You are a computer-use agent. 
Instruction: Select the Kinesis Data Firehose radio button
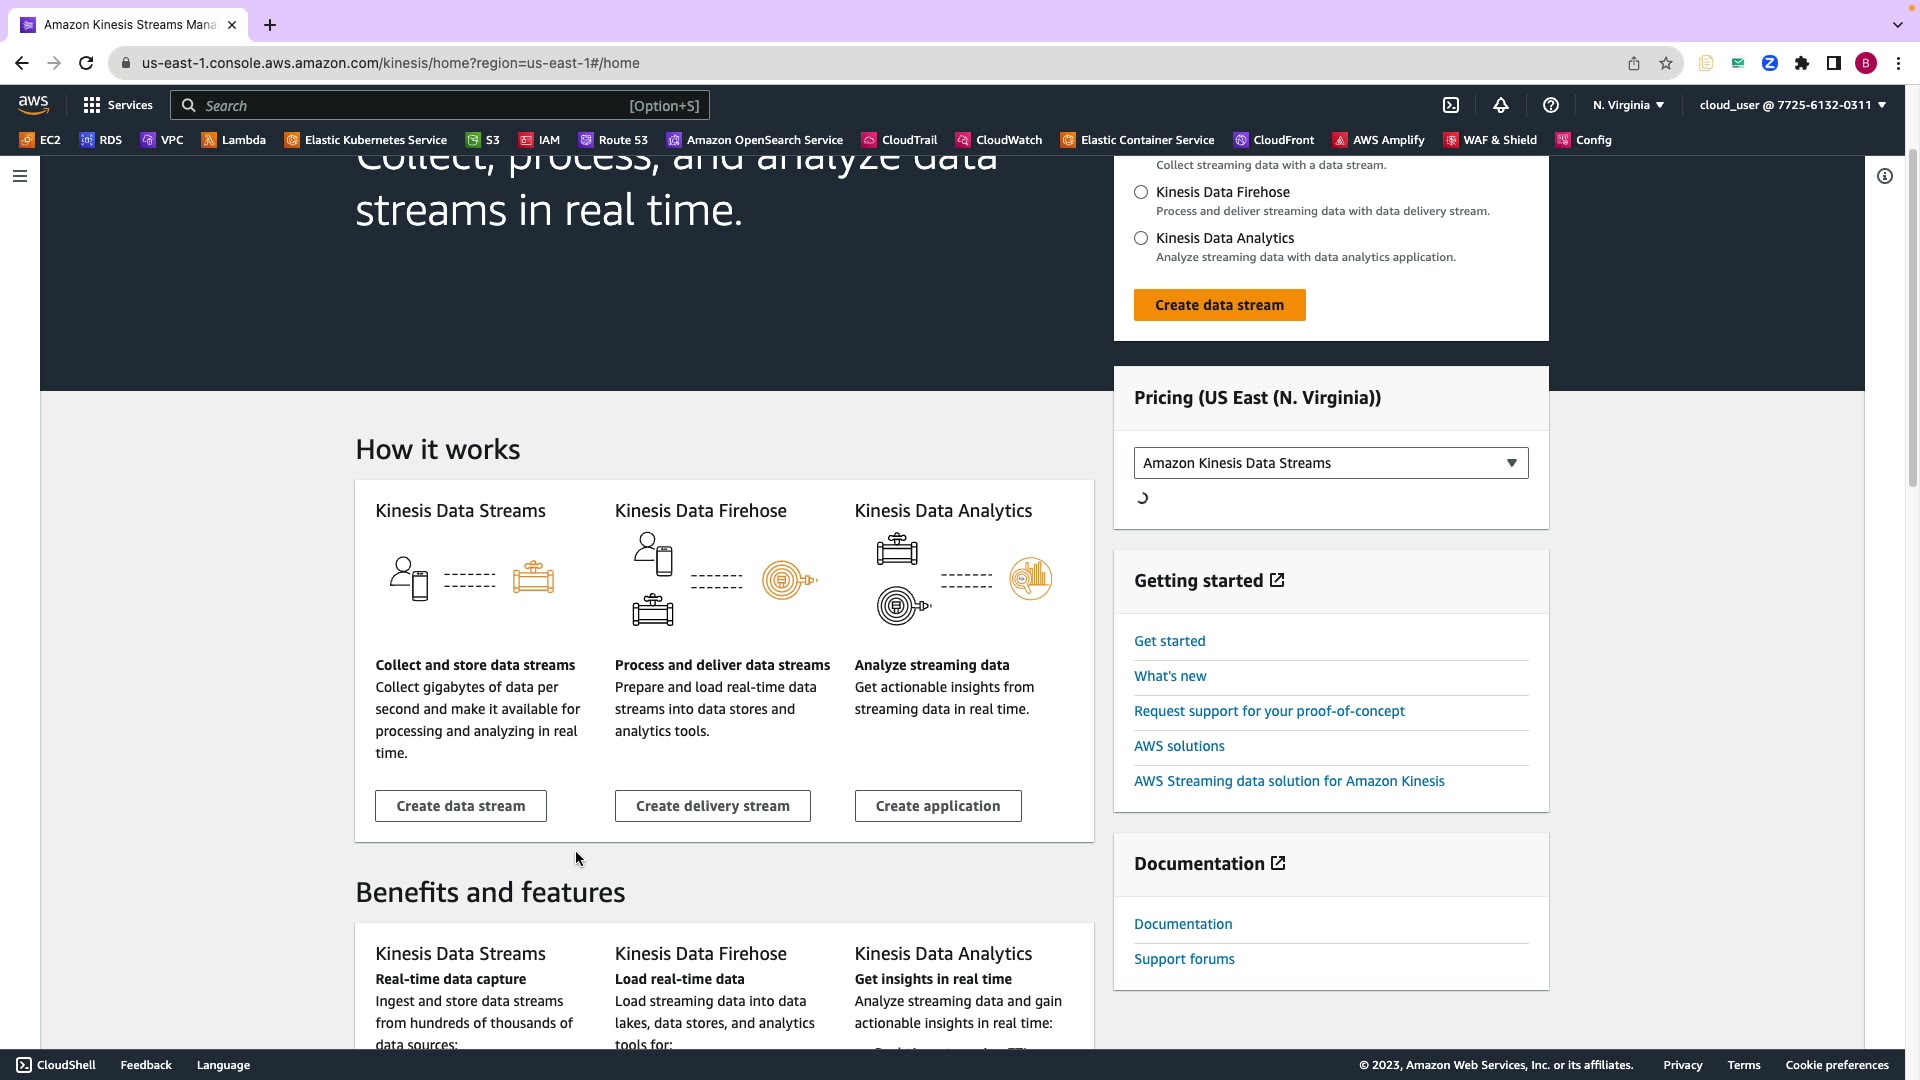coord(1141,192)
